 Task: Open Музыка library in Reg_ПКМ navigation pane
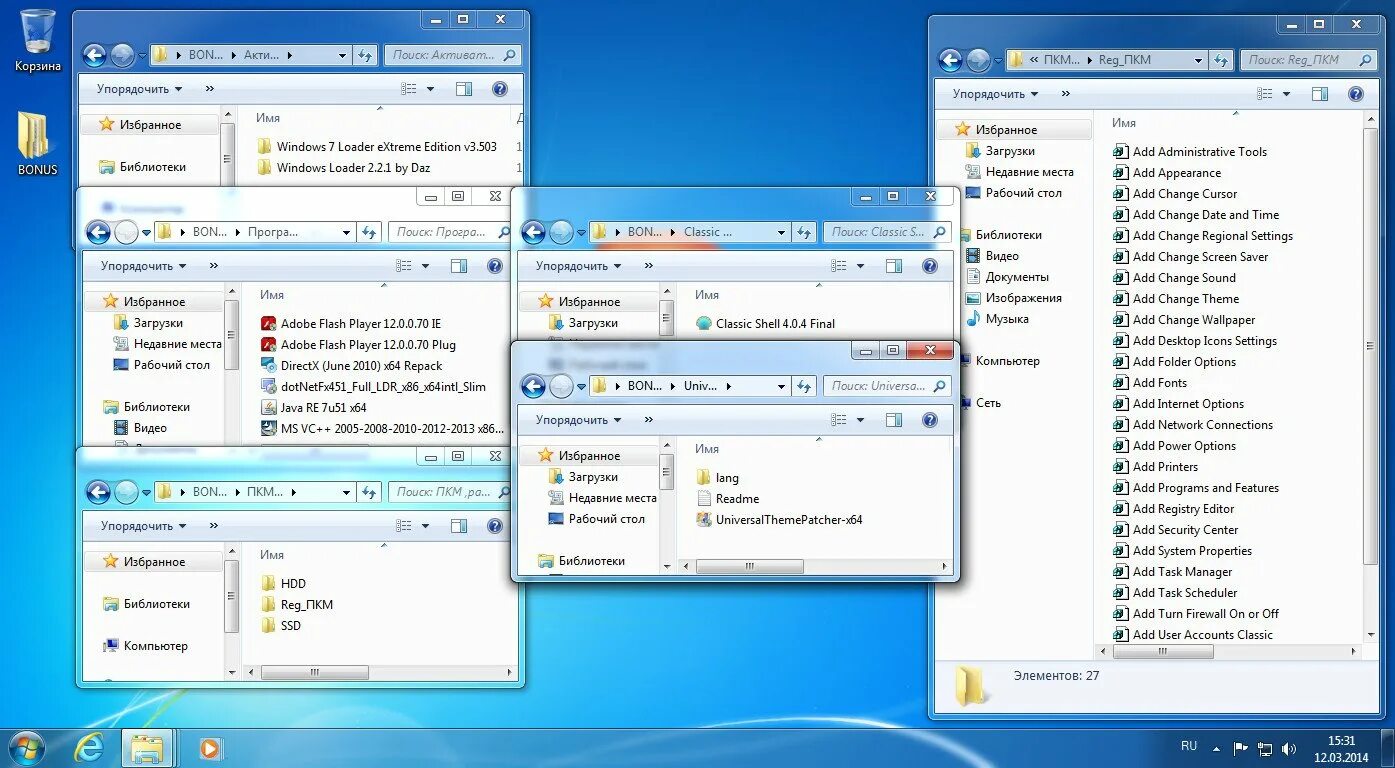pos(997,319)
